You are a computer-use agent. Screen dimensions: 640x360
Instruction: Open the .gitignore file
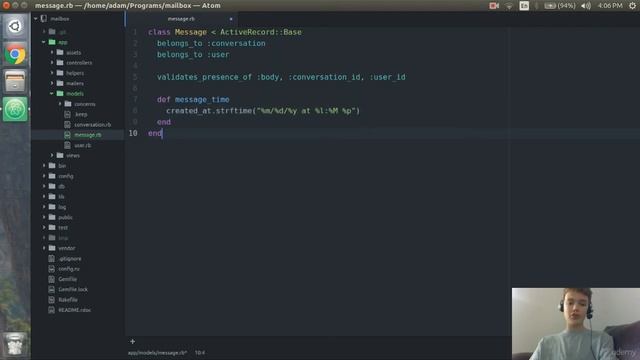(69, 259)
